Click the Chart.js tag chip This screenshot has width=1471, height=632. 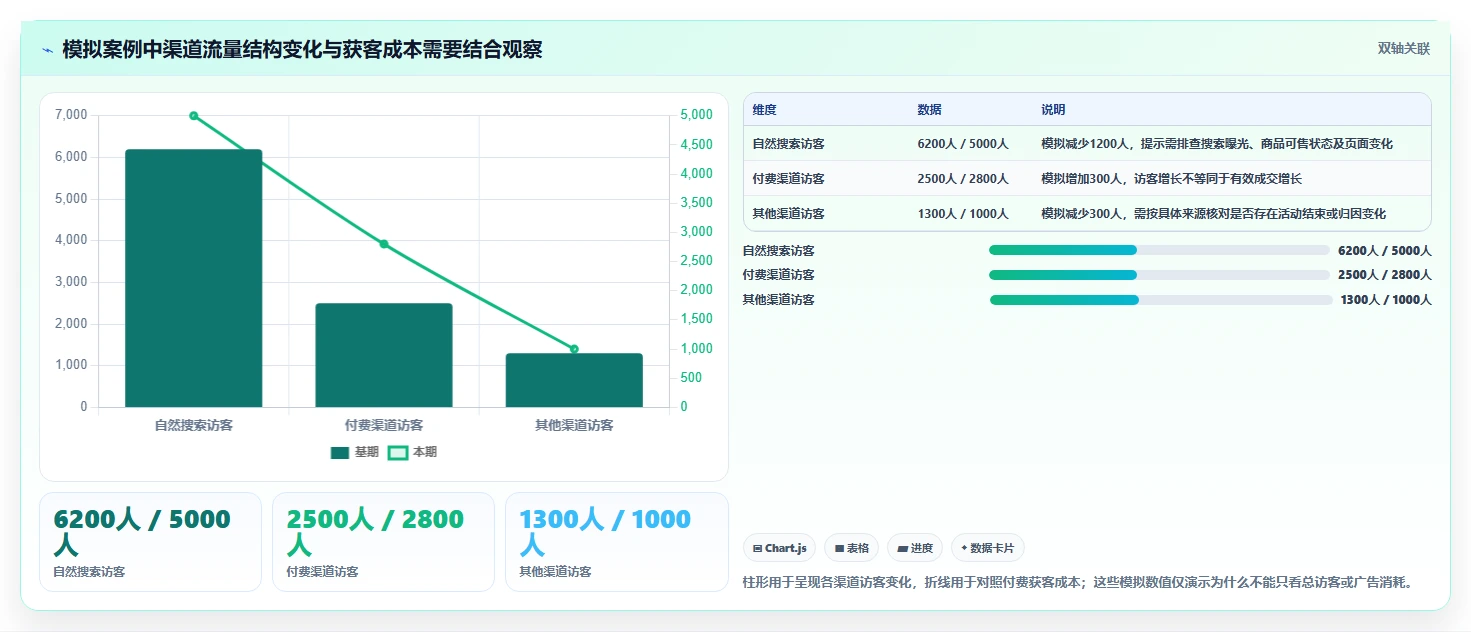pyautogui.click(x=779, y=548)
